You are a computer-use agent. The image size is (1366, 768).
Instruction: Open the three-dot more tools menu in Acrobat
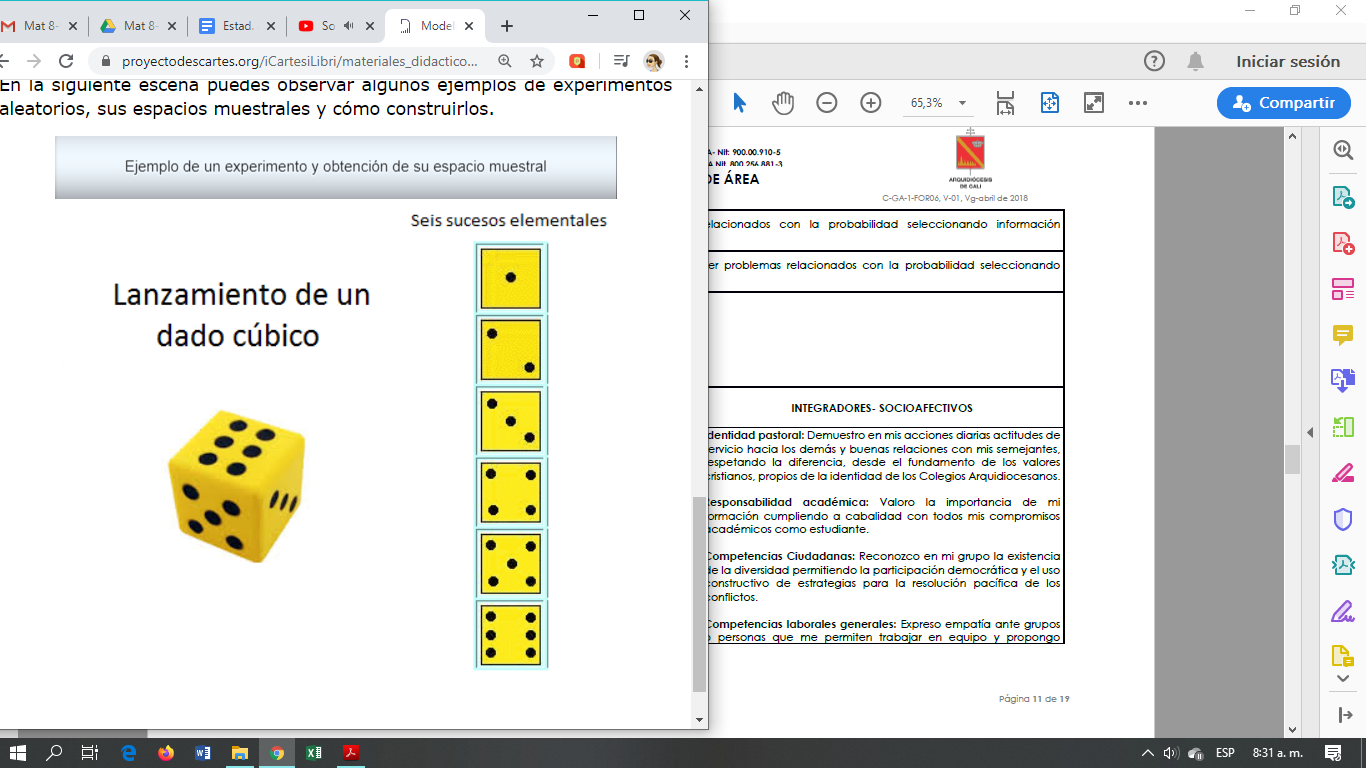1138,103
